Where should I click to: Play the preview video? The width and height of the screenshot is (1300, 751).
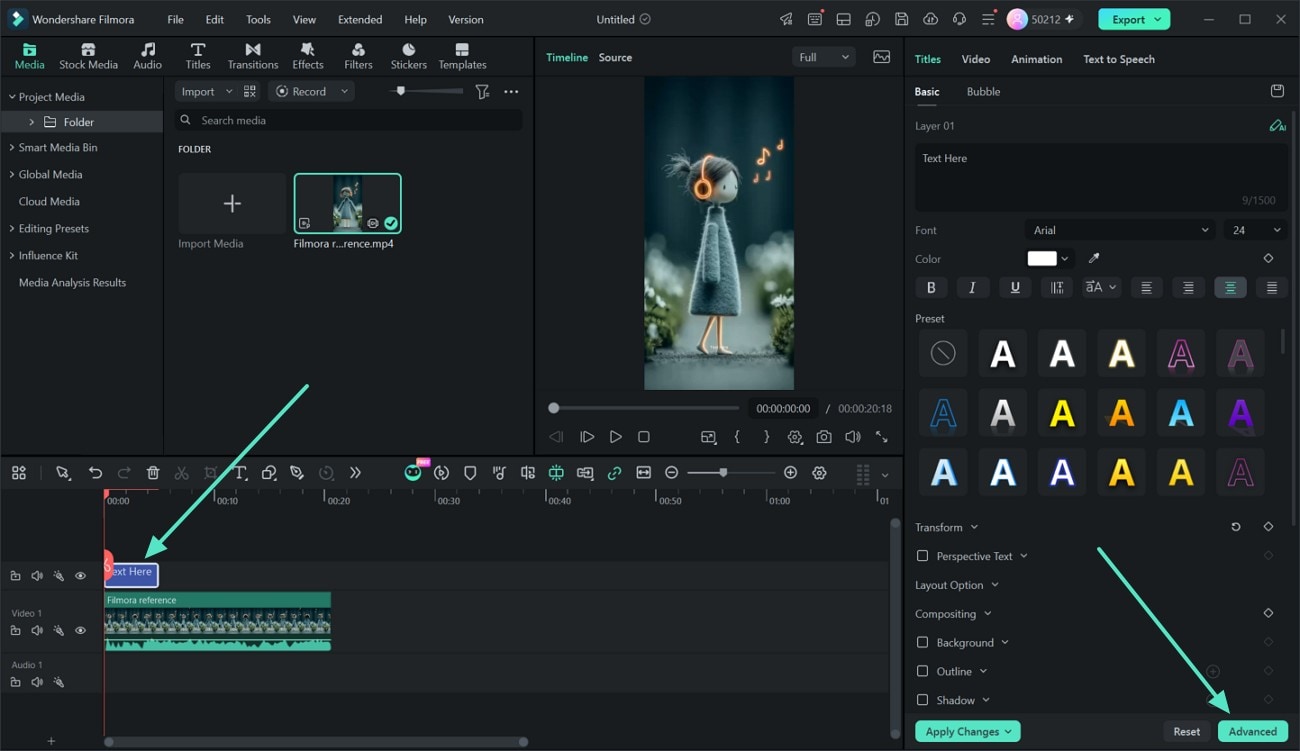click(x=615, y=437)
